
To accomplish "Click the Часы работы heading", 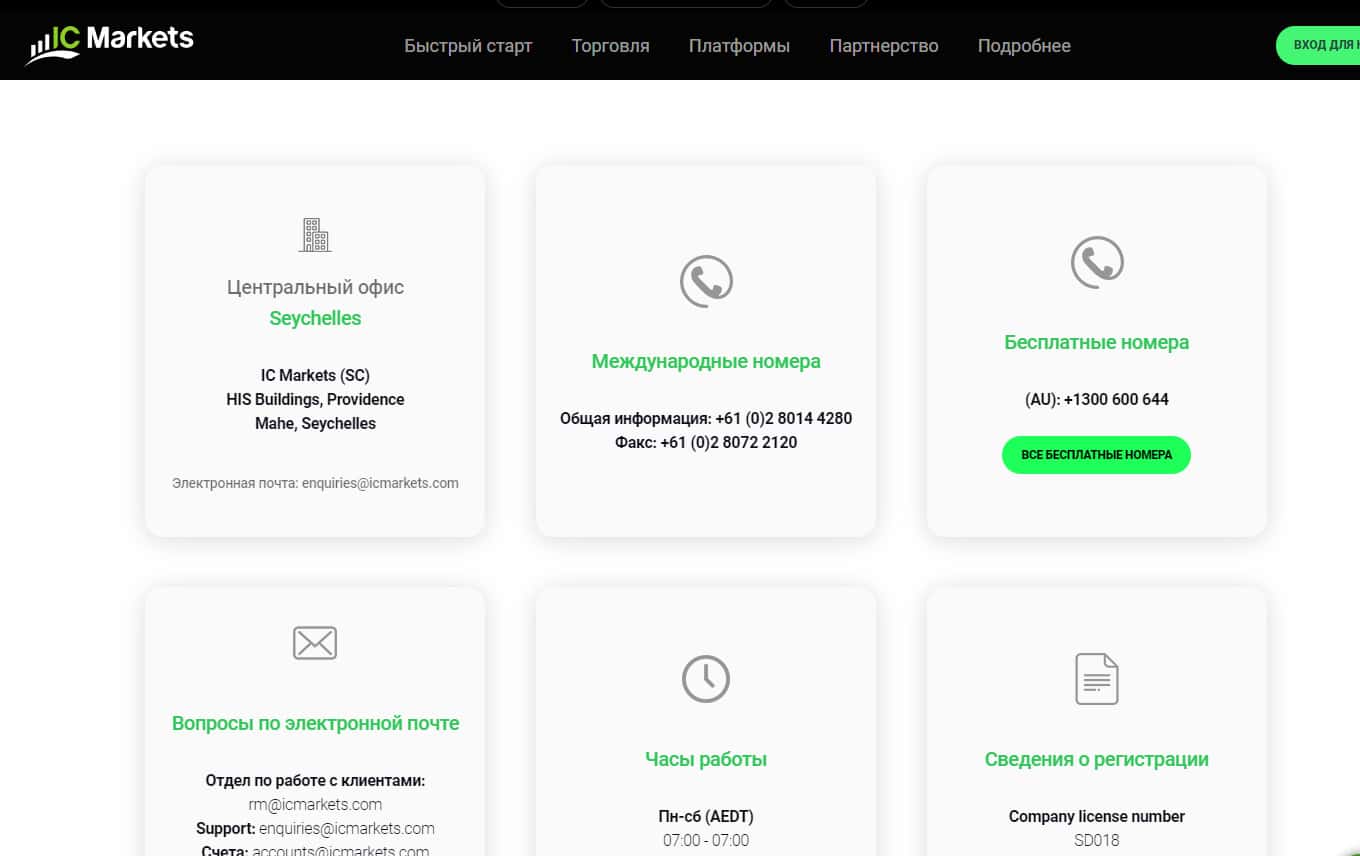I will coord(706,759).
